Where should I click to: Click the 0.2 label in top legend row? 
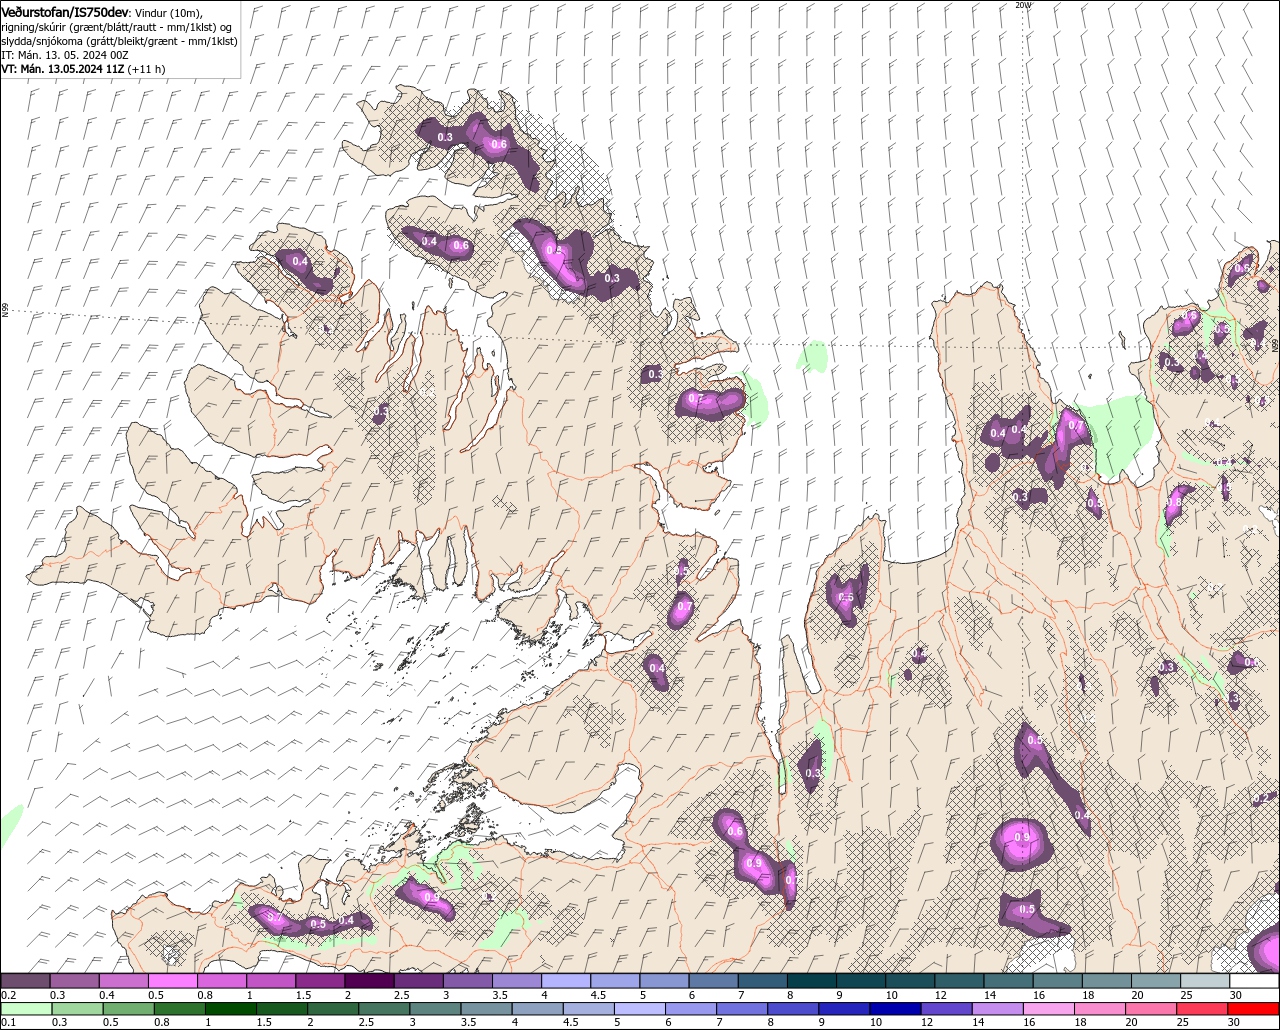[x=7, y=995]
